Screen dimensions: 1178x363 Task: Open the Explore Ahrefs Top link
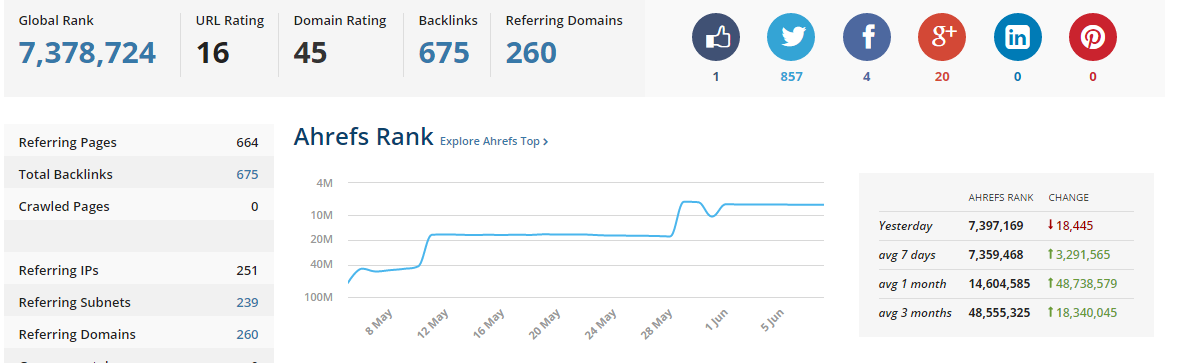pyautogui.click(x=494, y=141)
